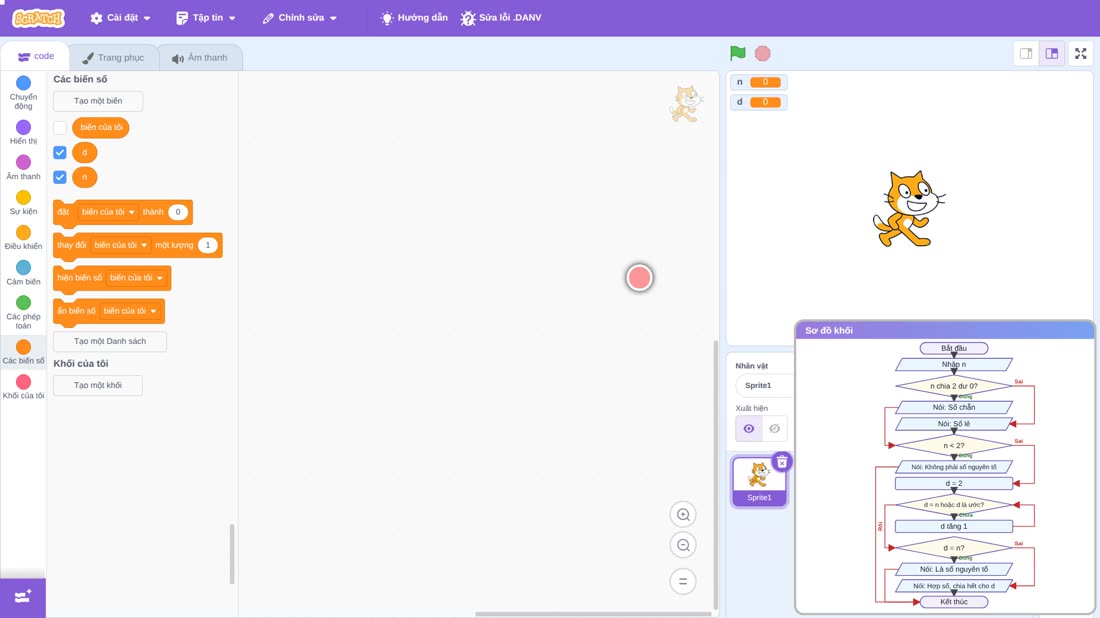Click the 'Tạo một khối' button
The width and height of the screenshot is (1100, 618).
98,385
